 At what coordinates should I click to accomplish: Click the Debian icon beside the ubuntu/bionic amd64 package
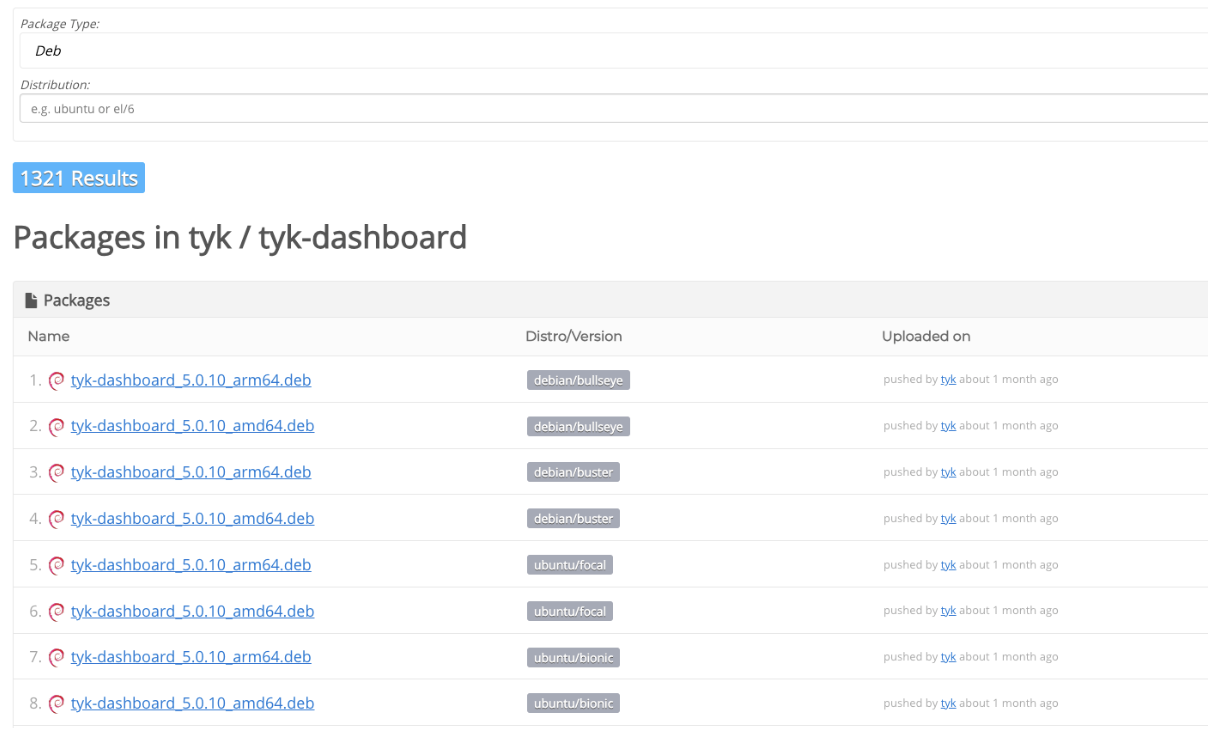56,703
